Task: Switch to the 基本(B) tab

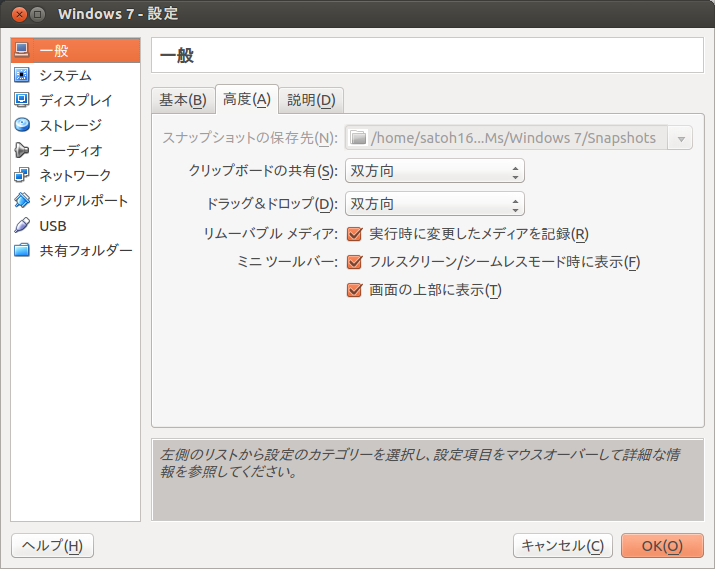Action: click(183, 100)
